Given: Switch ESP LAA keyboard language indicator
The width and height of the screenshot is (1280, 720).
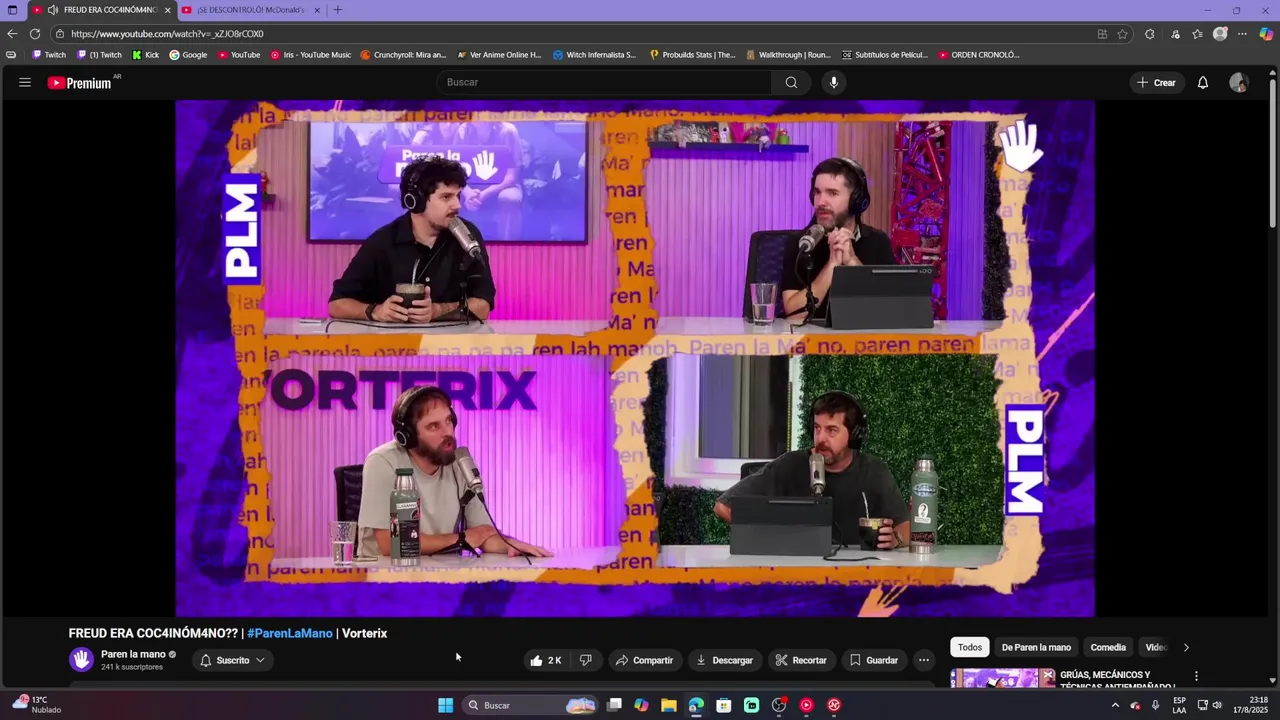Looking at the screenshot, I should coord(1180,705).
